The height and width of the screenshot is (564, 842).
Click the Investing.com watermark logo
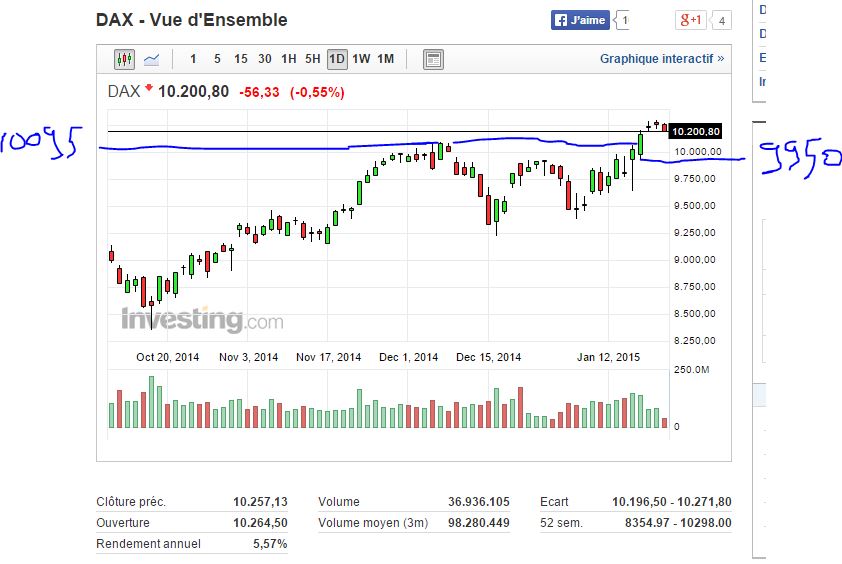[x=202, y=321]
